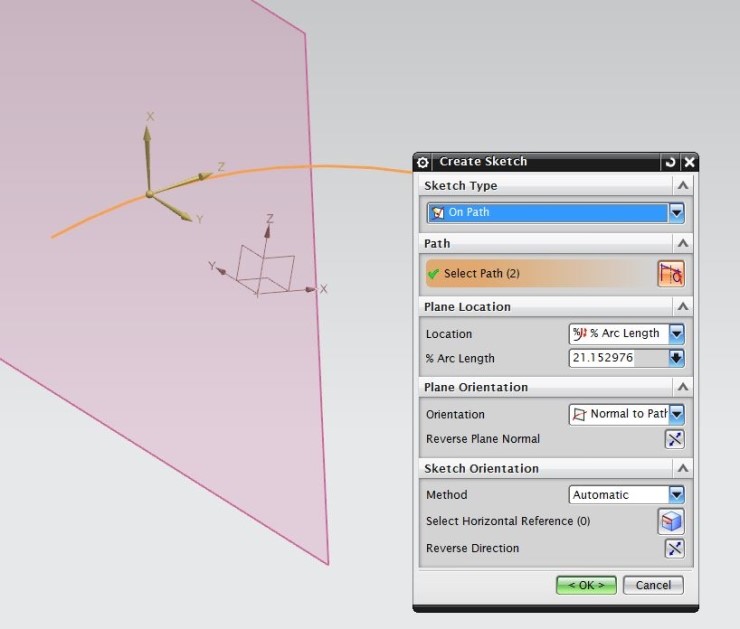This screenshot has height=629, width=740.
Task: Open the Orientation Normal to Path dropdown
Action: coord(676,414)
